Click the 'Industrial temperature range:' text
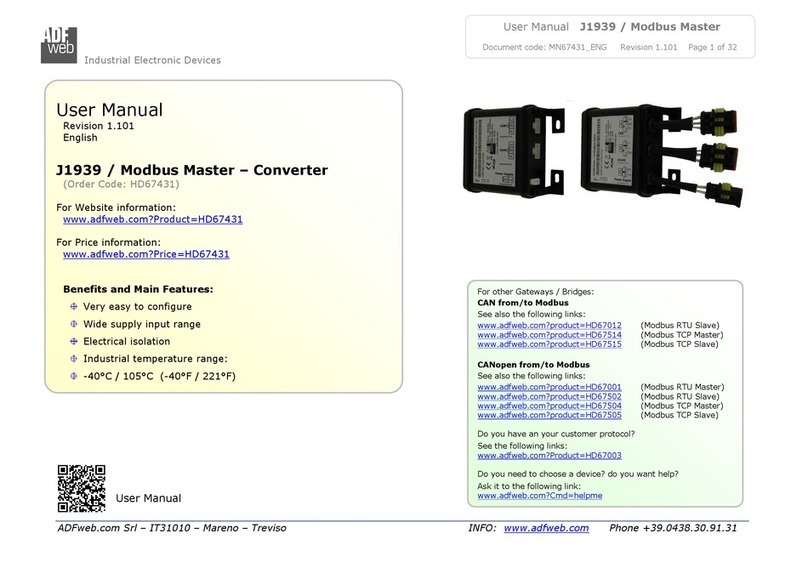This screenshot has width=808, height=568. point(155,359)
